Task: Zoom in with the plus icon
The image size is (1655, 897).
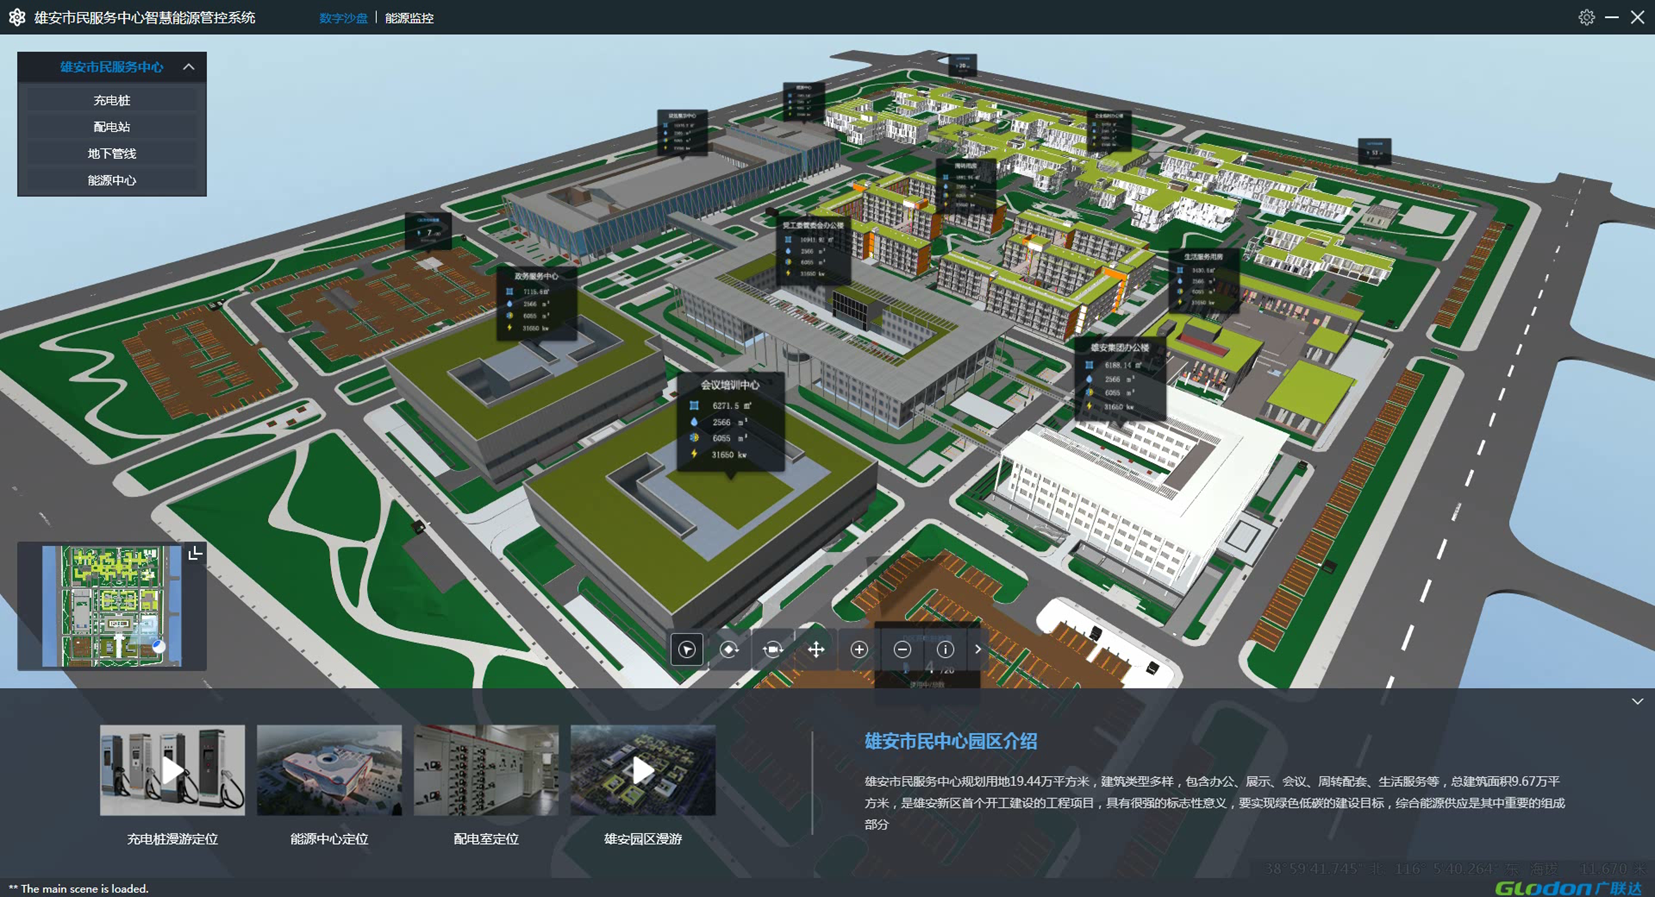Action: (859, 650)
